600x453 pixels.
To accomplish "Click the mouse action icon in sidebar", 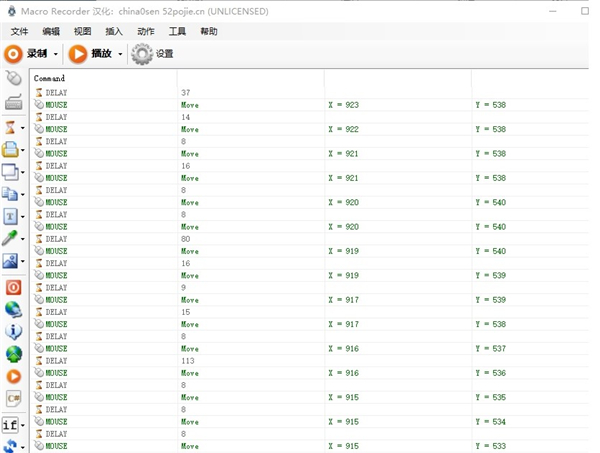I will [13, 79].
